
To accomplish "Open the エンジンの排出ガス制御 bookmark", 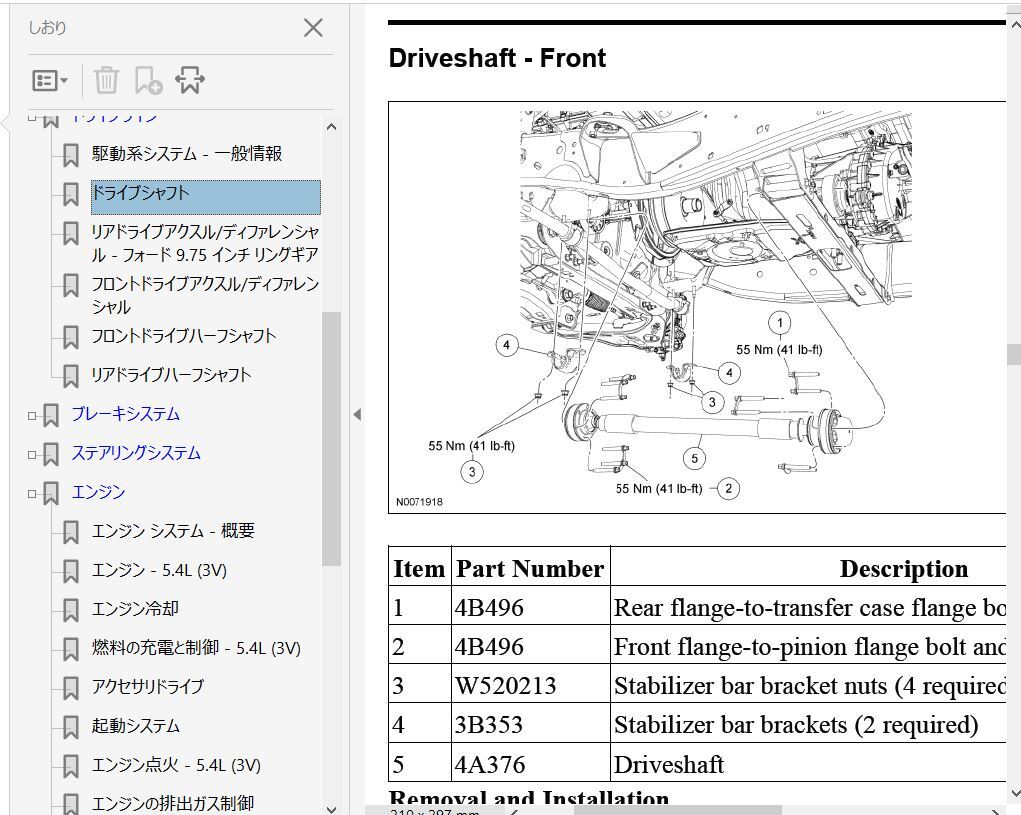I will click(173, 804).
